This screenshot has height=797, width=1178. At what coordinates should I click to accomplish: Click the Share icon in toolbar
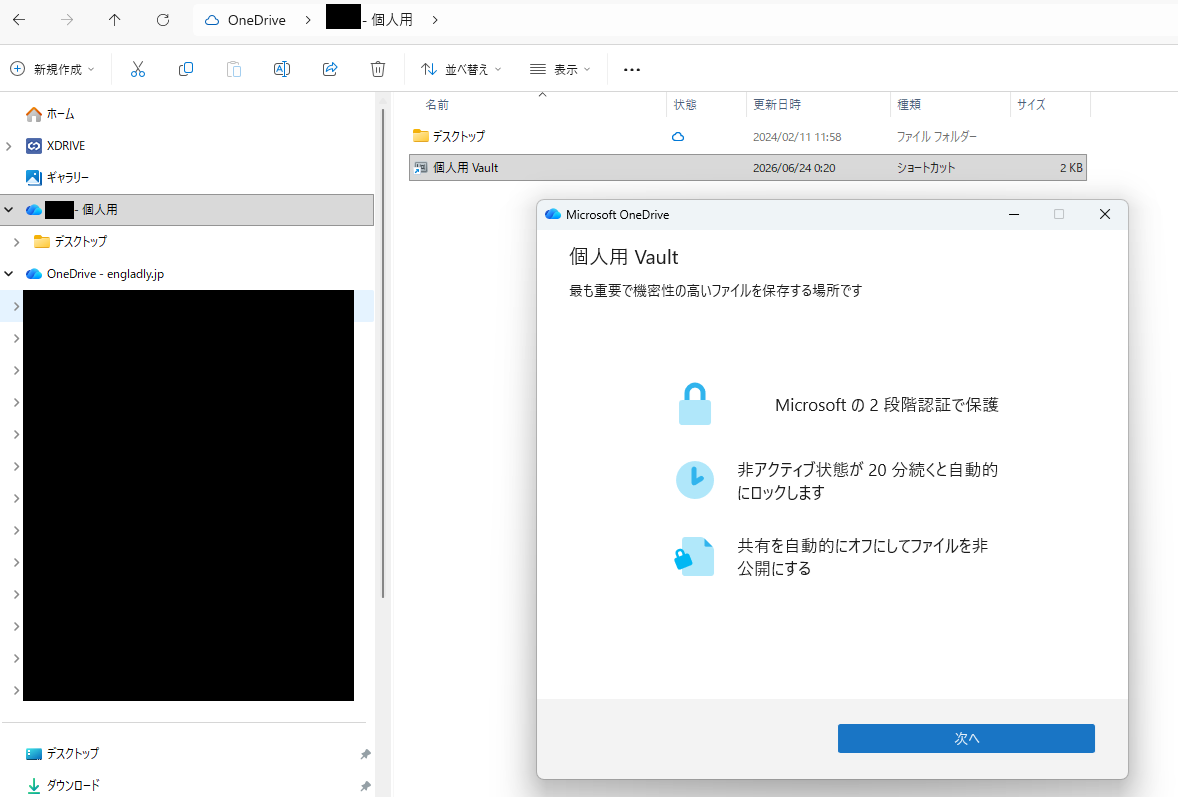tap(330, 69)
